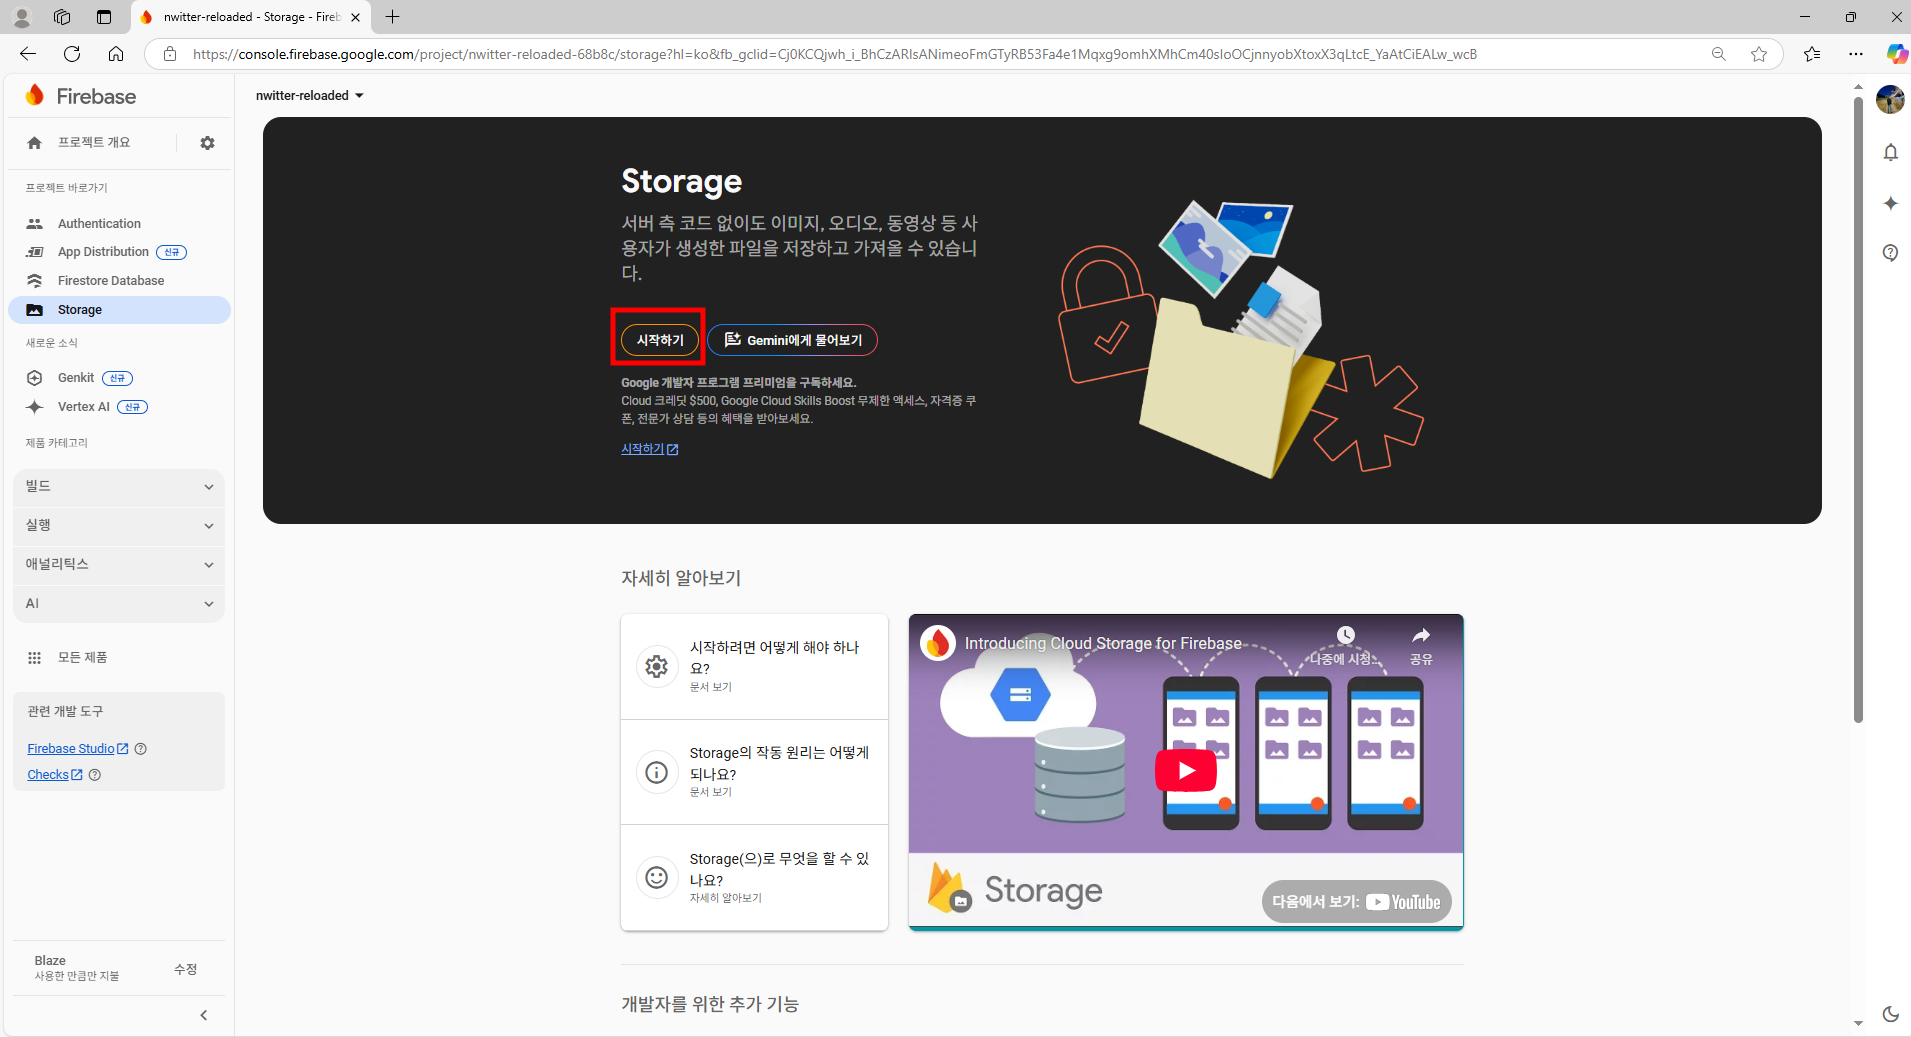1911x1037 pixels.
Task: Open tab actions menu icon
Action: [104, 17]
